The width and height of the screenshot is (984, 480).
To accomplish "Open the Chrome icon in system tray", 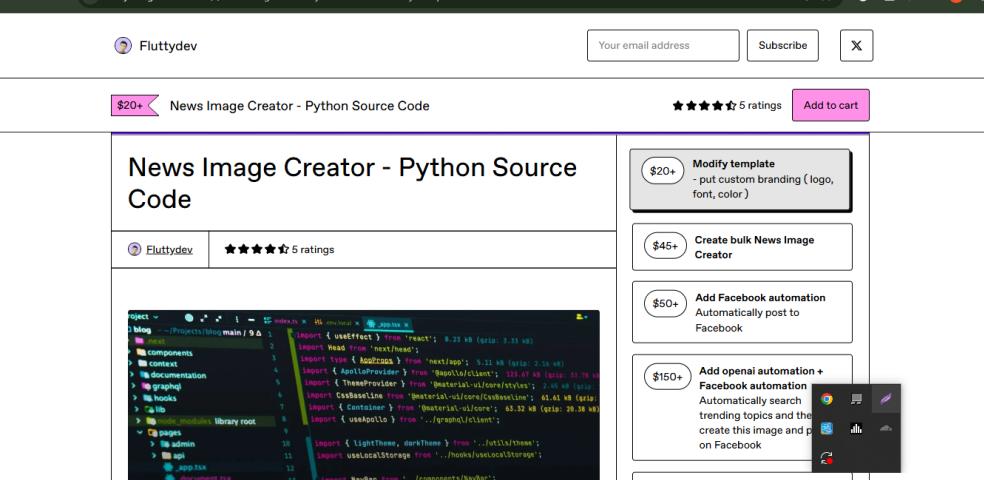I will point(826,398).
